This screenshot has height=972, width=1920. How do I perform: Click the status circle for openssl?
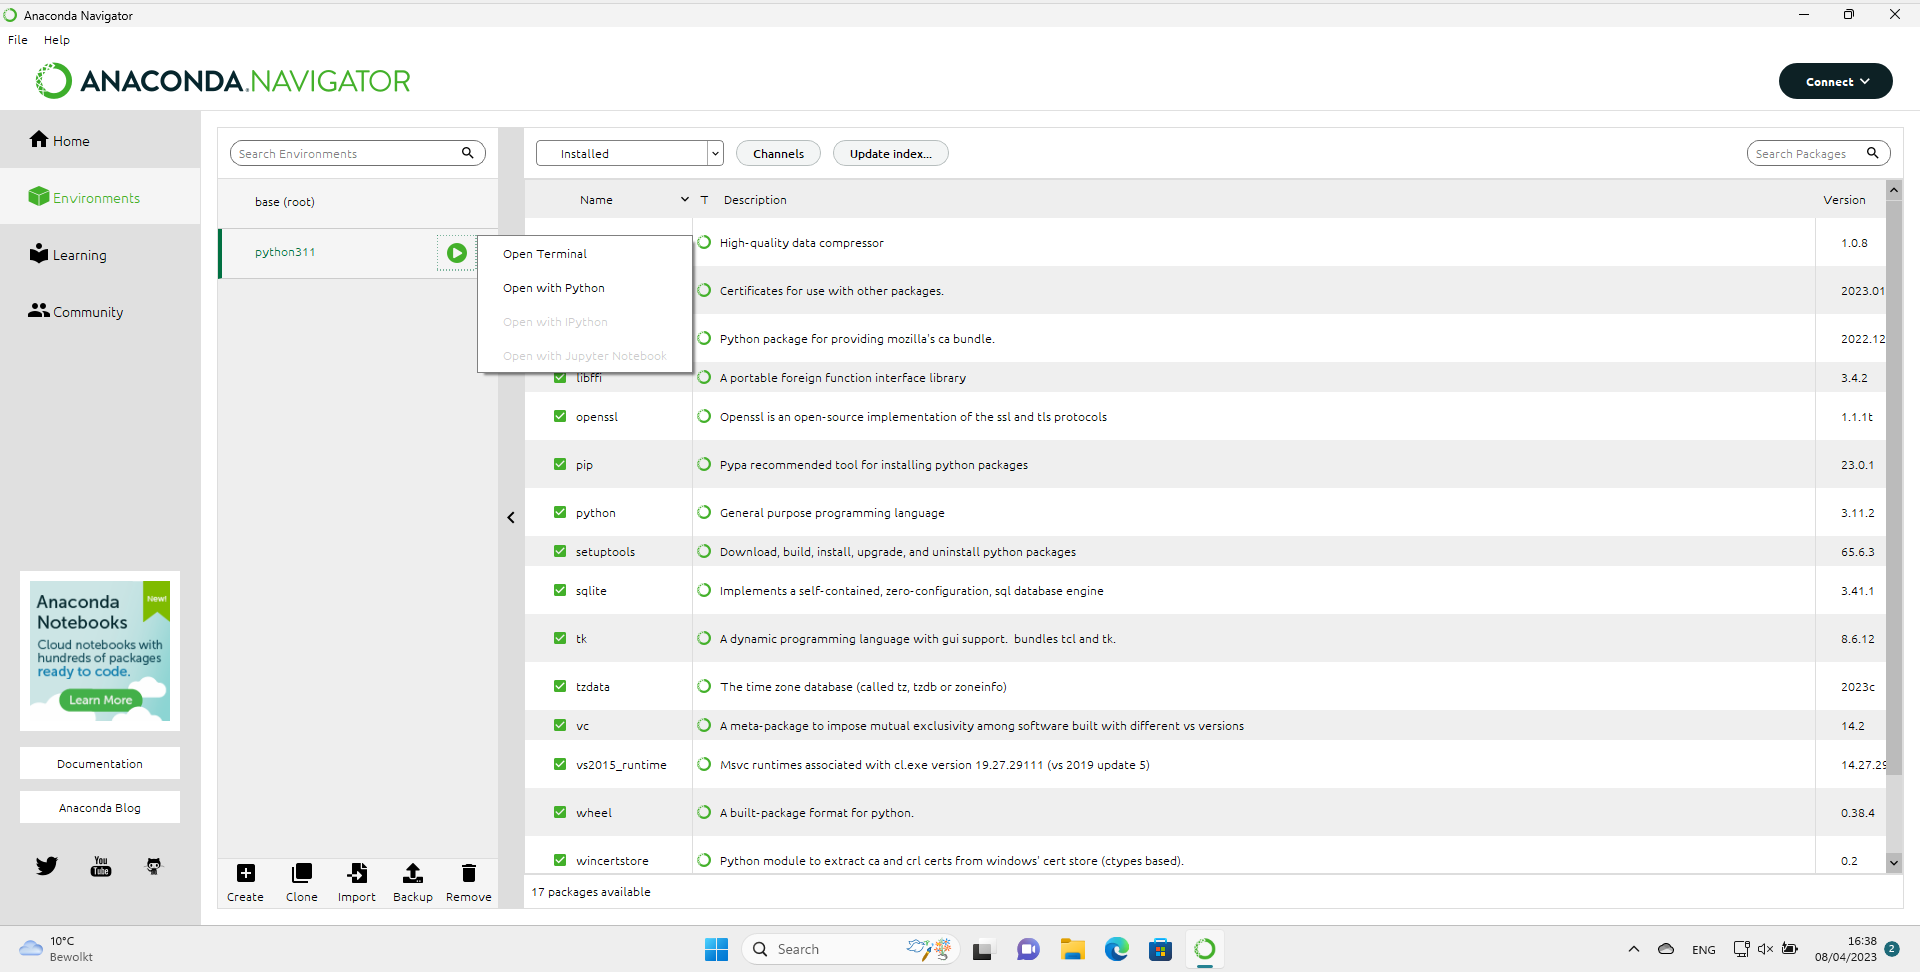(x=704, y=416)
